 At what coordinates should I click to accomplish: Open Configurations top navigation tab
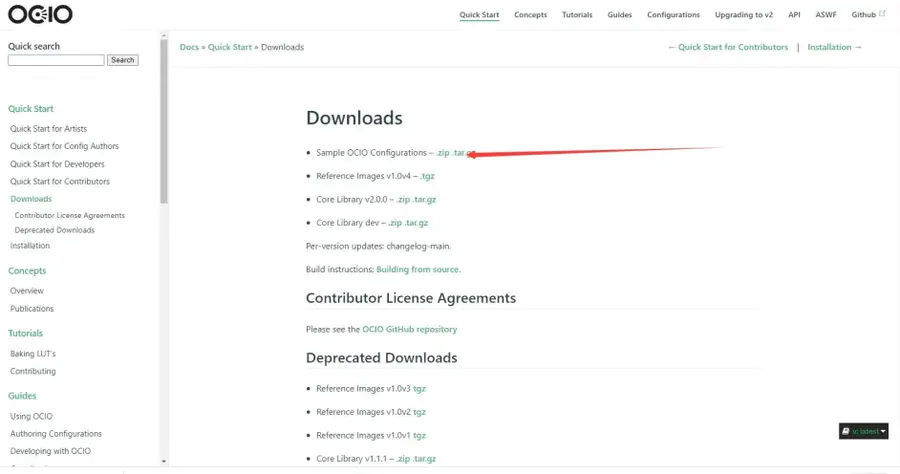tap(673, 15)
